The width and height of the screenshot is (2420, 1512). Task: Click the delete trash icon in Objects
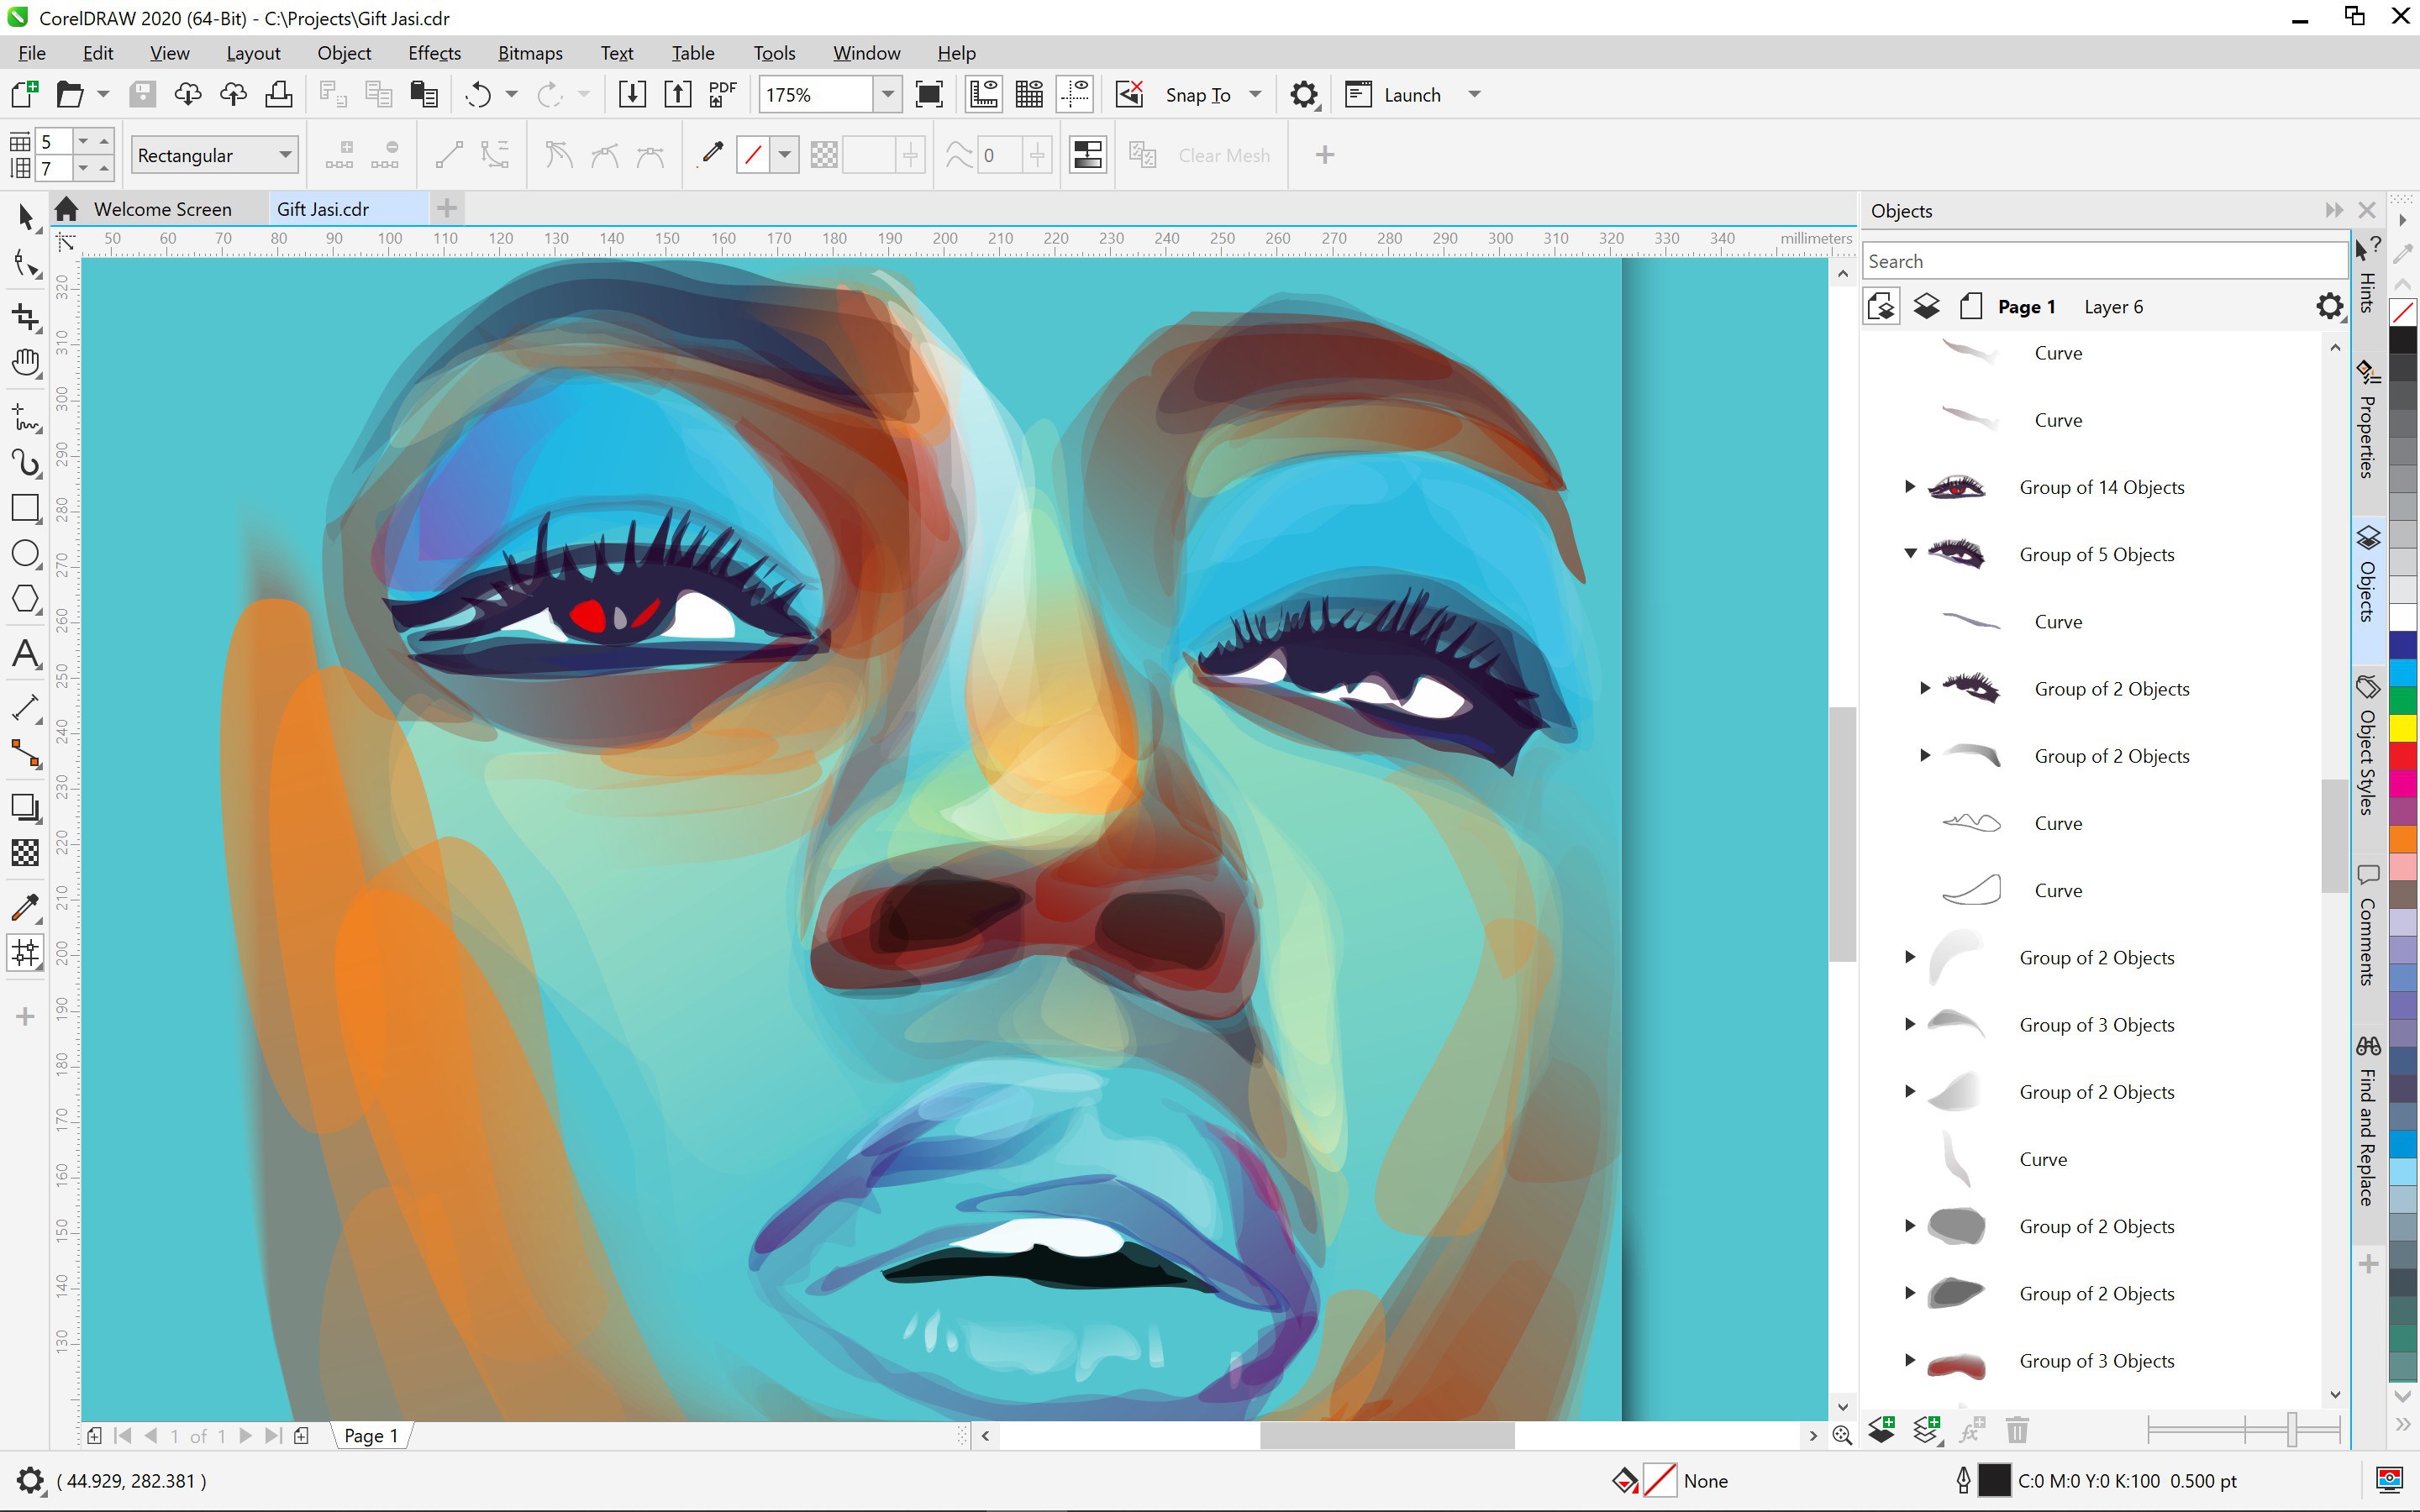click(2017, 1431)
